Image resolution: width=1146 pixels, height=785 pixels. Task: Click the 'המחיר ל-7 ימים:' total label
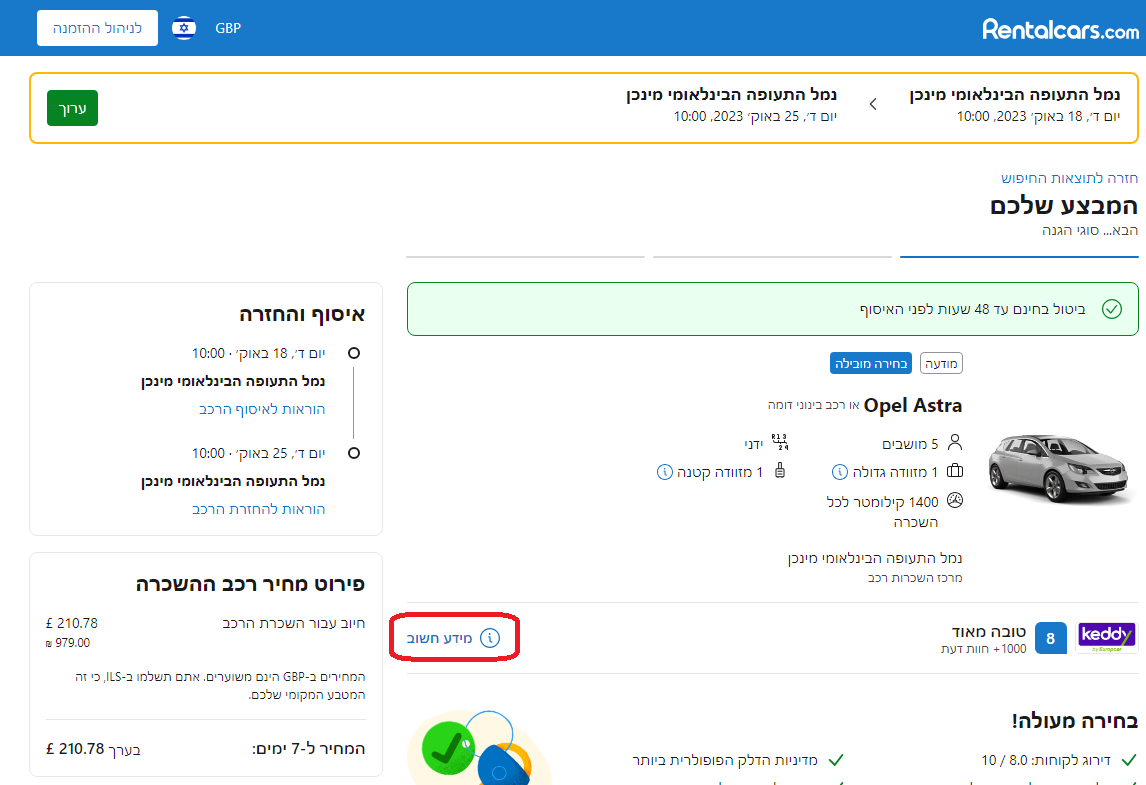tap(308, 748)
